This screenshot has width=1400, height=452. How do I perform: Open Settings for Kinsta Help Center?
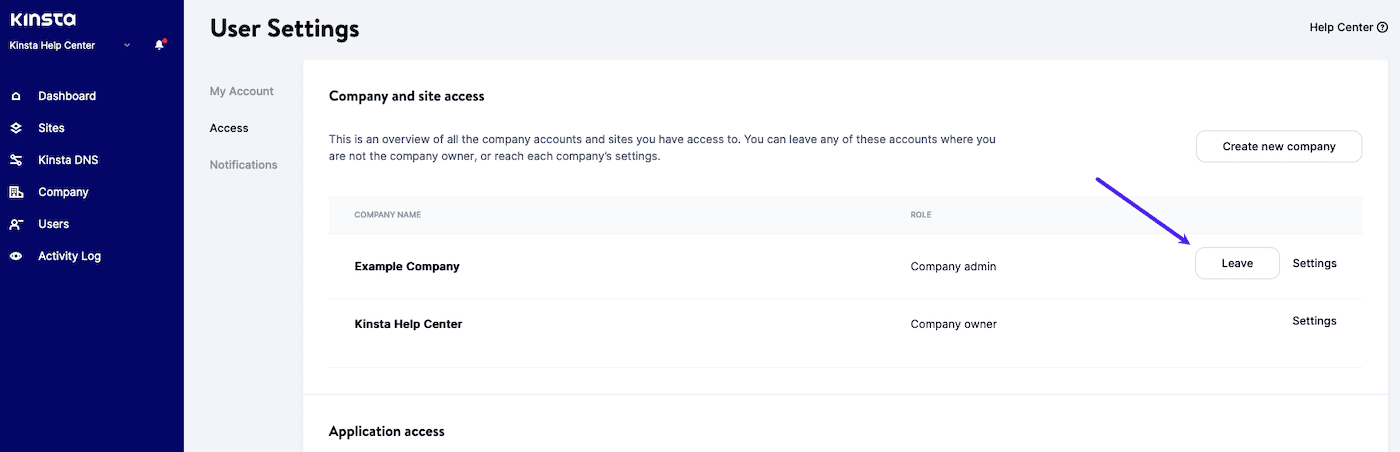(1314, 321)
